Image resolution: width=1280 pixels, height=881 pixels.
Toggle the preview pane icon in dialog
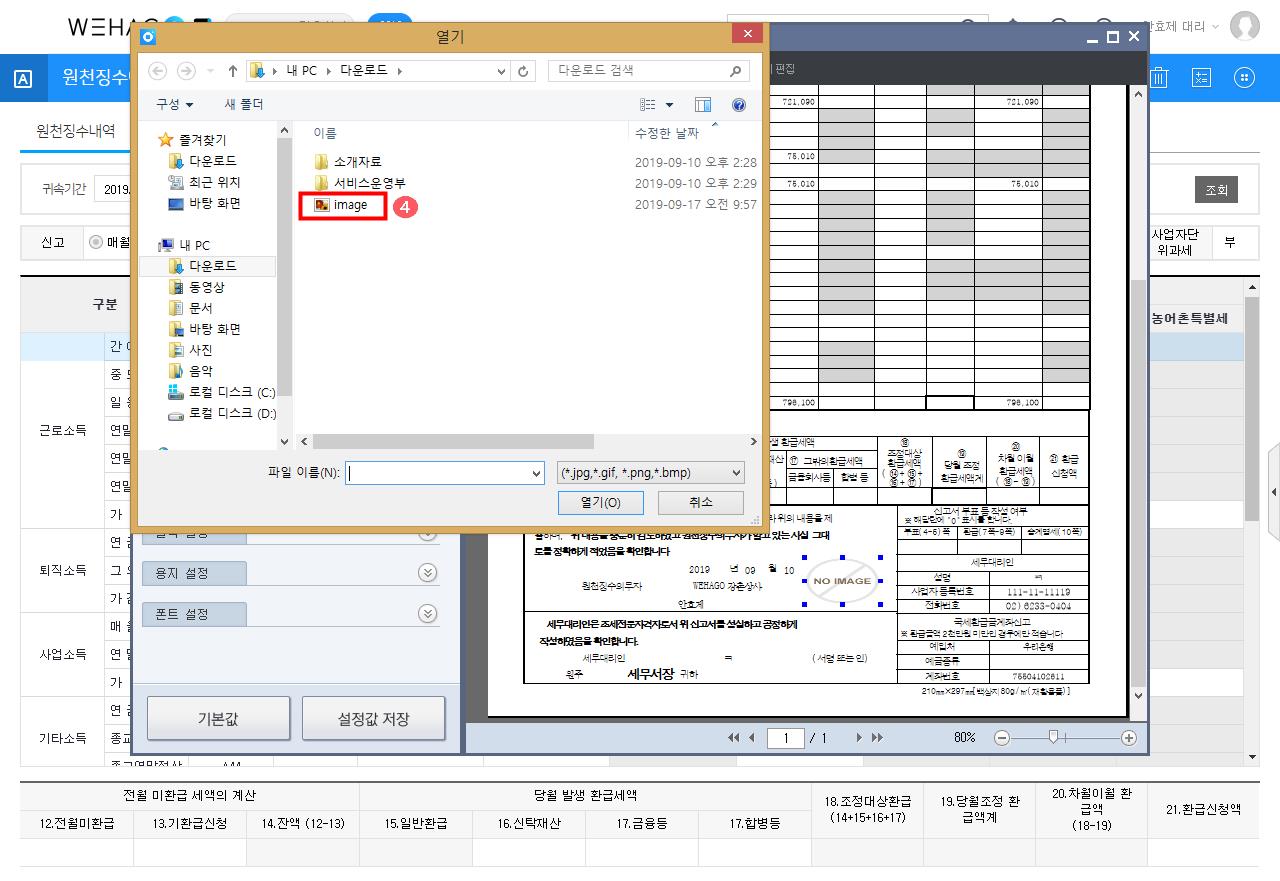point(703,105)
